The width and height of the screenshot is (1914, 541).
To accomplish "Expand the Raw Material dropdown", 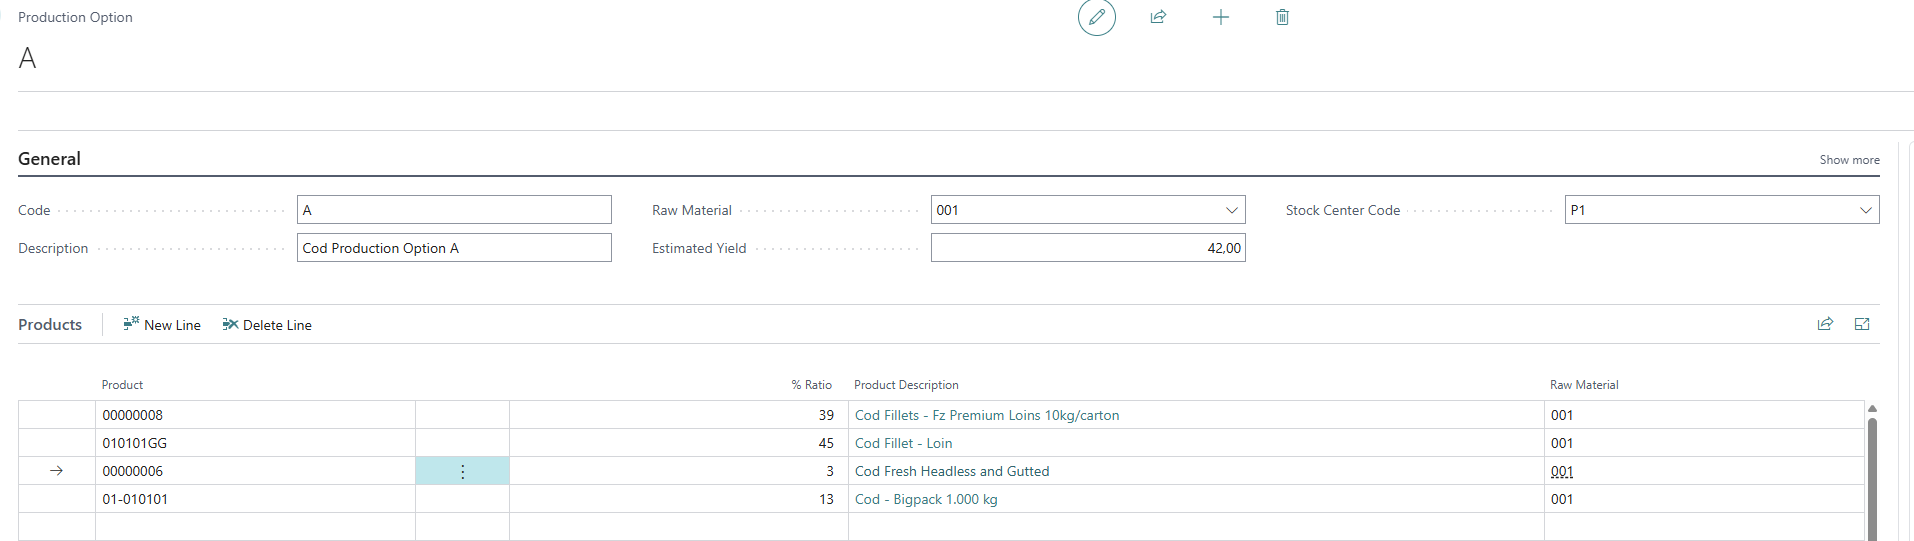I will 1232,210.
